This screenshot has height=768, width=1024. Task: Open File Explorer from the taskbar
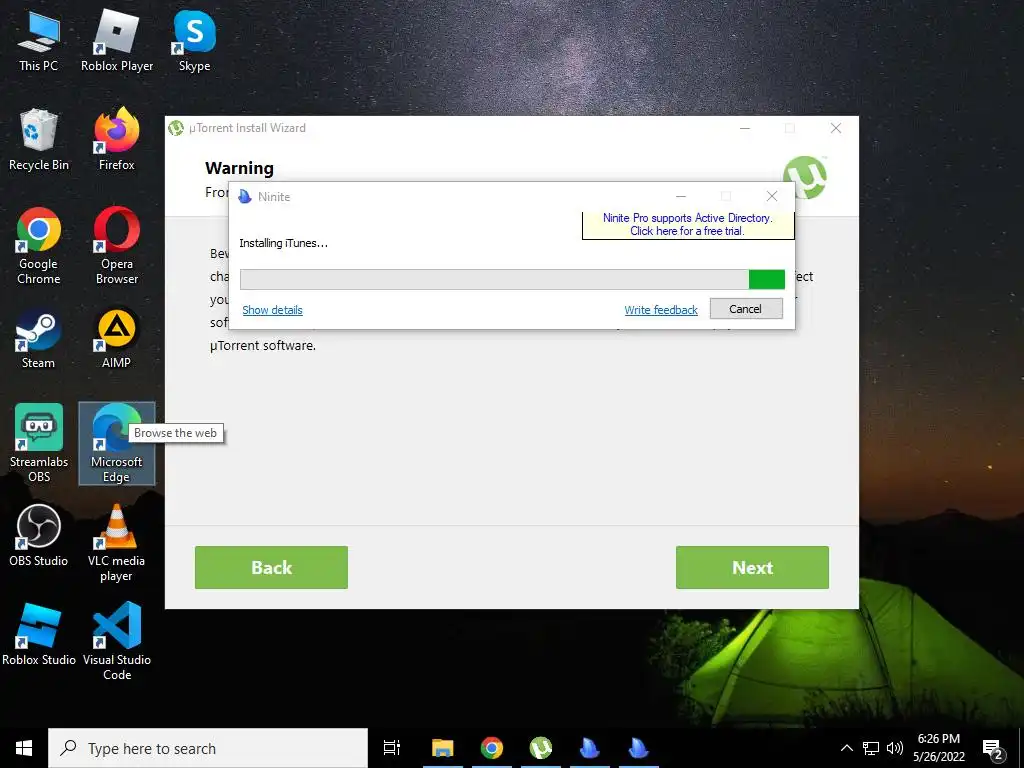pyautogui.click(x=443, y=748)
